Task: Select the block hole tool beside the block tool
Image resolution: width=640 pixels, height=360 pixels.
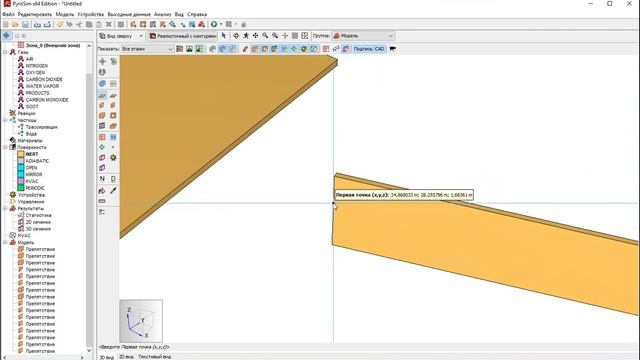Action: click(x=113, y=116)
